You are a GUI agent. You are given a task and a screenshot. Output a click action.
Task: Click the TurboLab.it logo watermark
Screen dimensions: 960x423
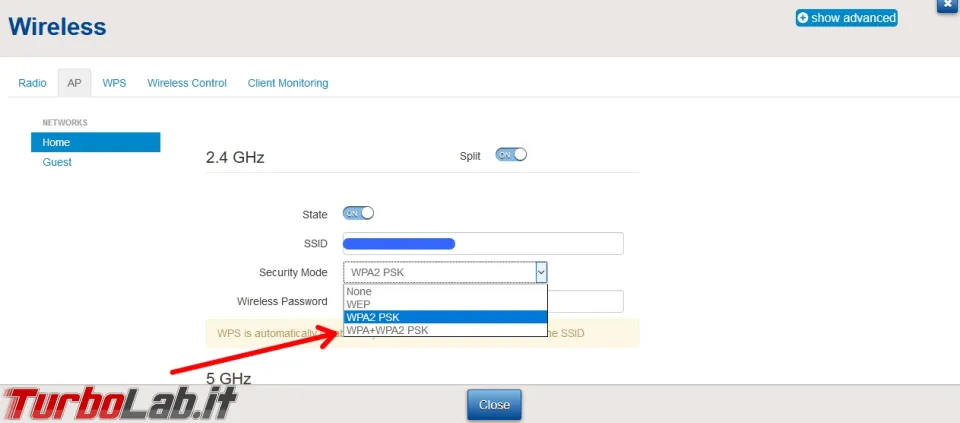(x=119, y=403)
